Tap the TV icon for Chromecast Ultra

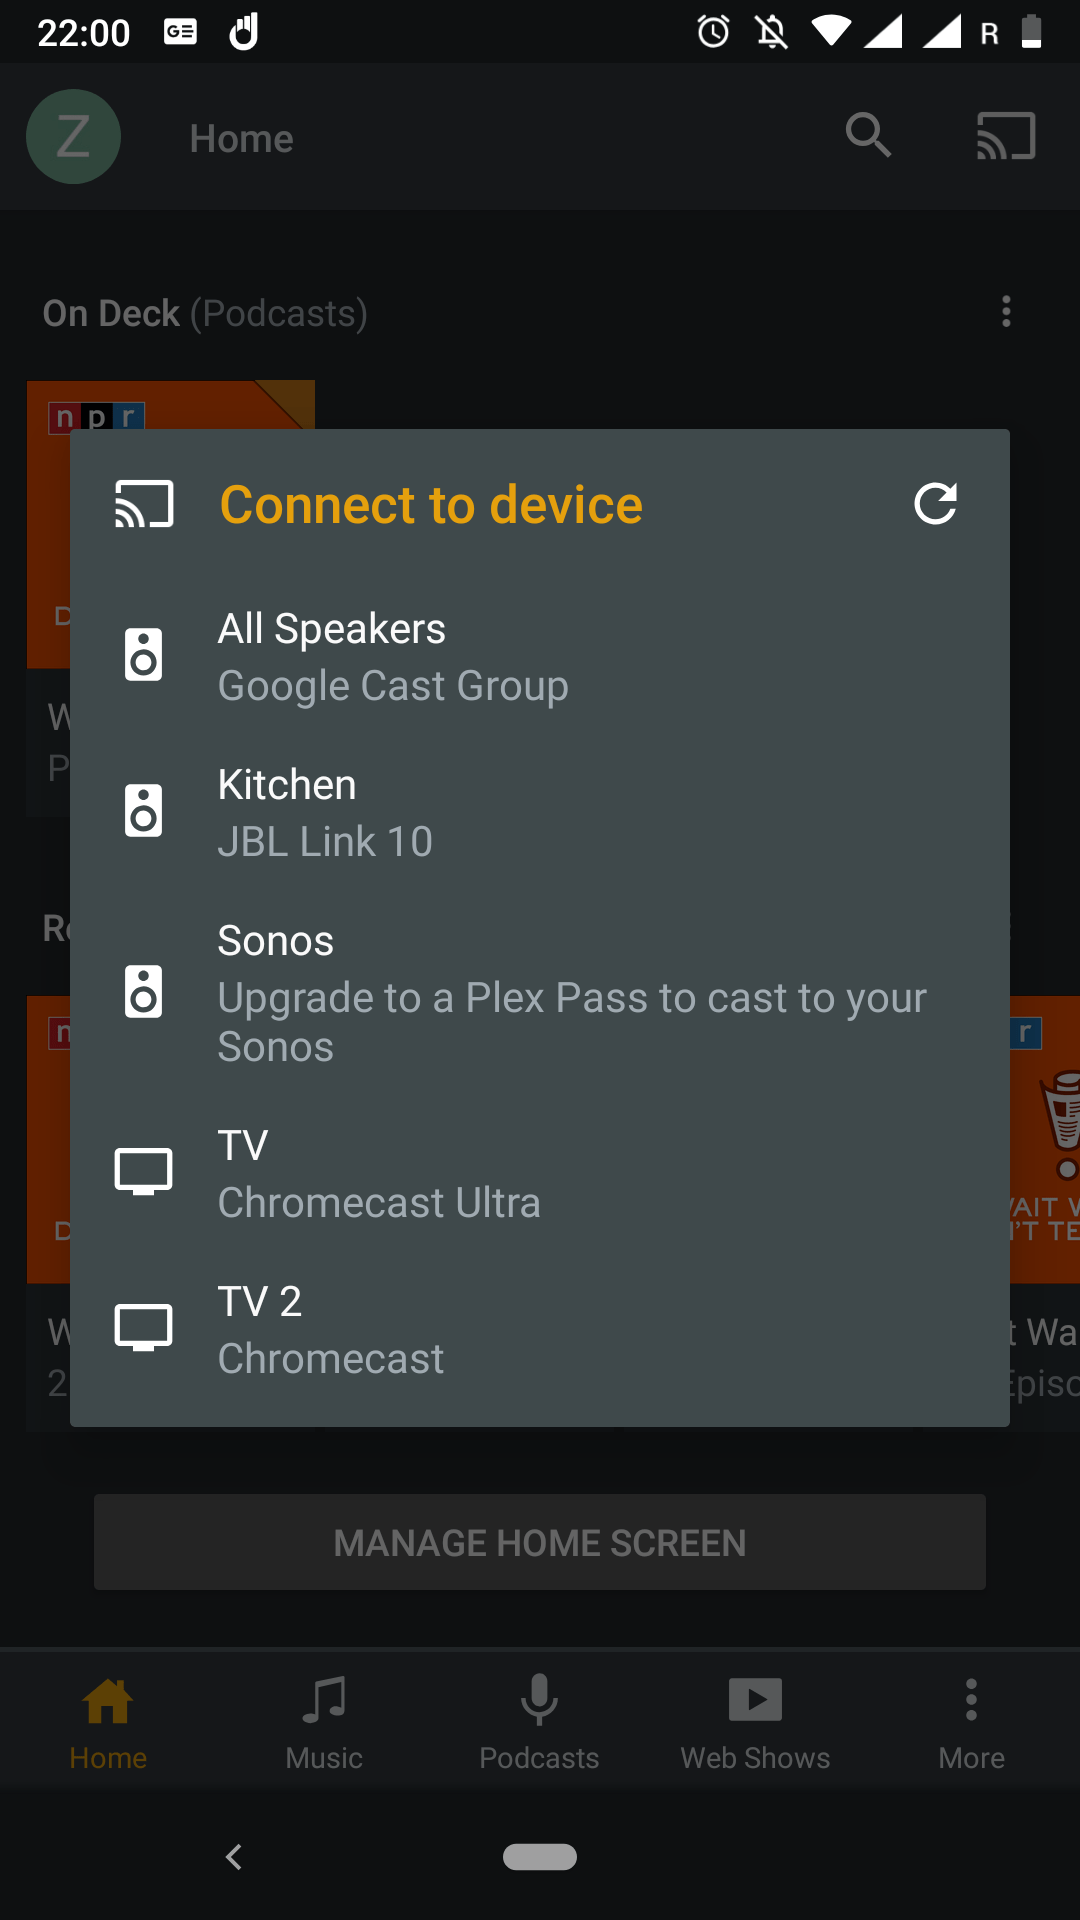(144, 1170)
